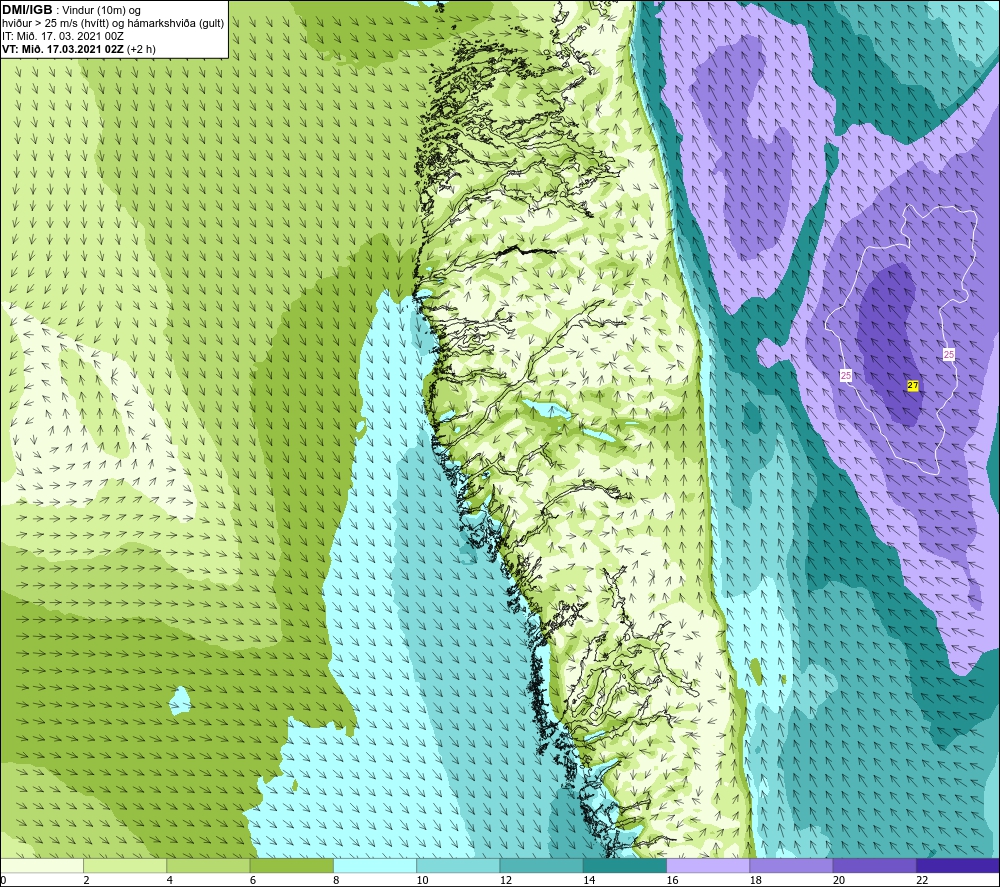The width and height of the screenshot is (1000, 887).
Task: Select the darkest purple swatch above 22 m/s
Action: point(958,865)
